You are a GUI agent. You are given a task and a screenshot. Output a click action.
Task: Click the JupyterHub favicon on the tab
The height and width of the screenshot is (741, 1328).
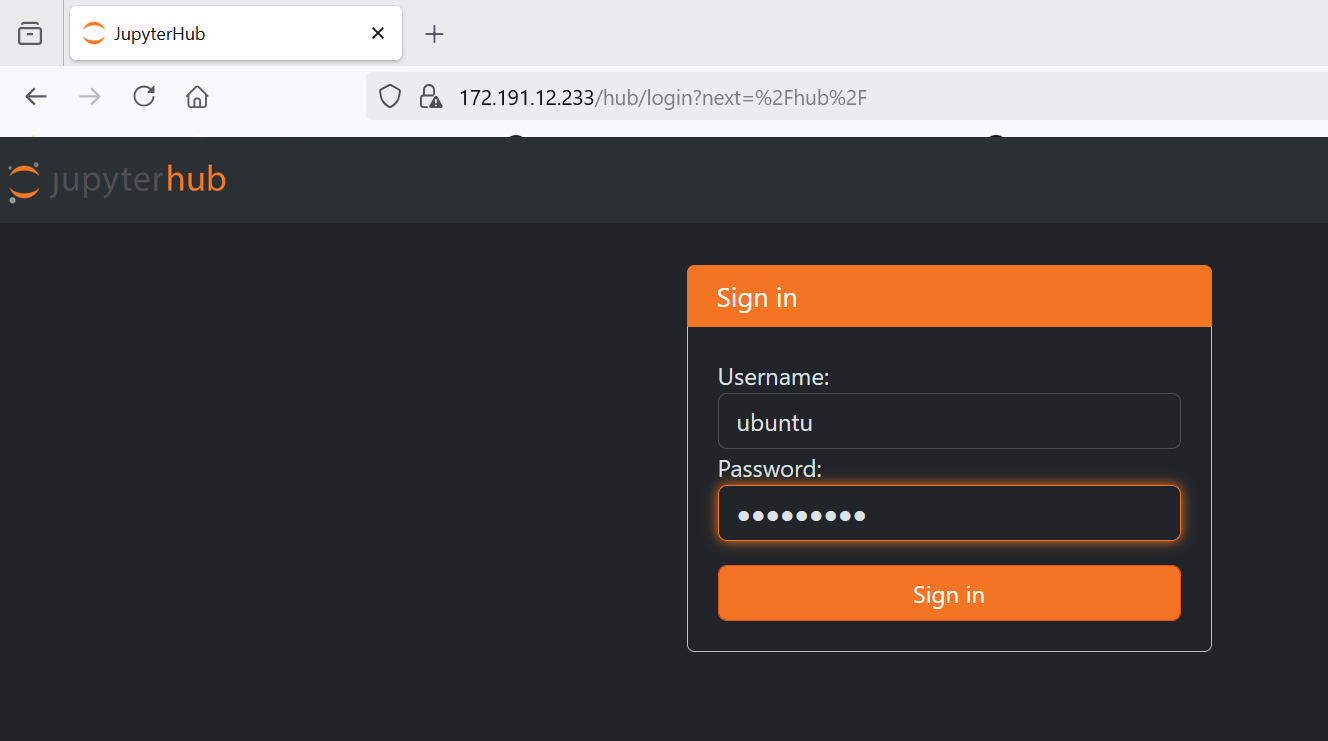point(93,32)
